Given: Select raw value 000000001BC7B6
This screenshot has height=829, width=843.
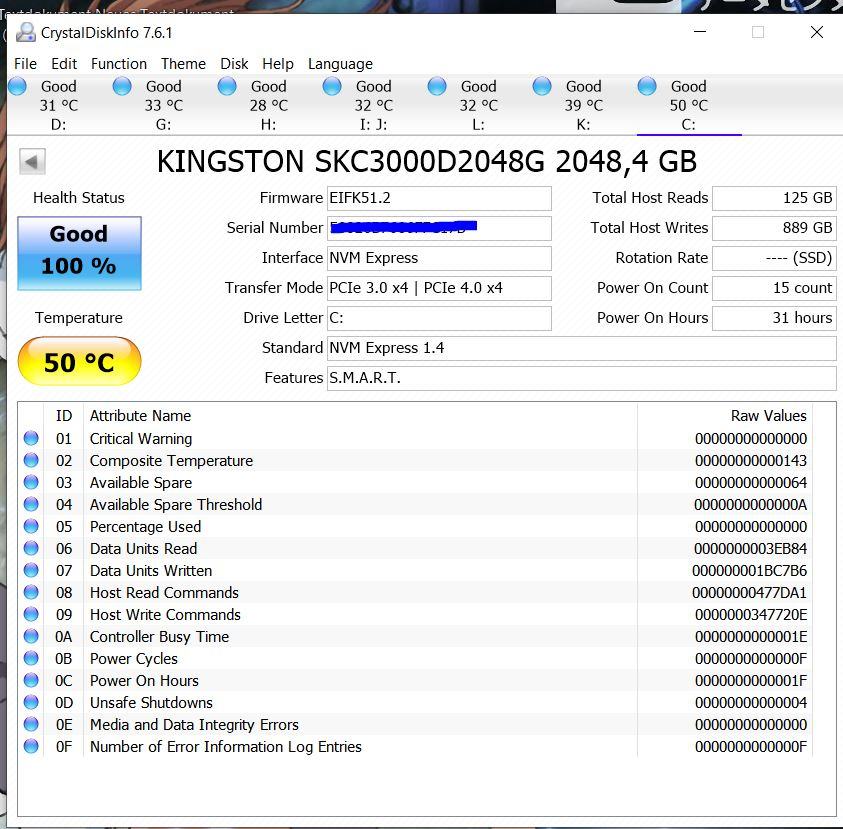Looking at the screenshot, I should click(x=749, y=571).
